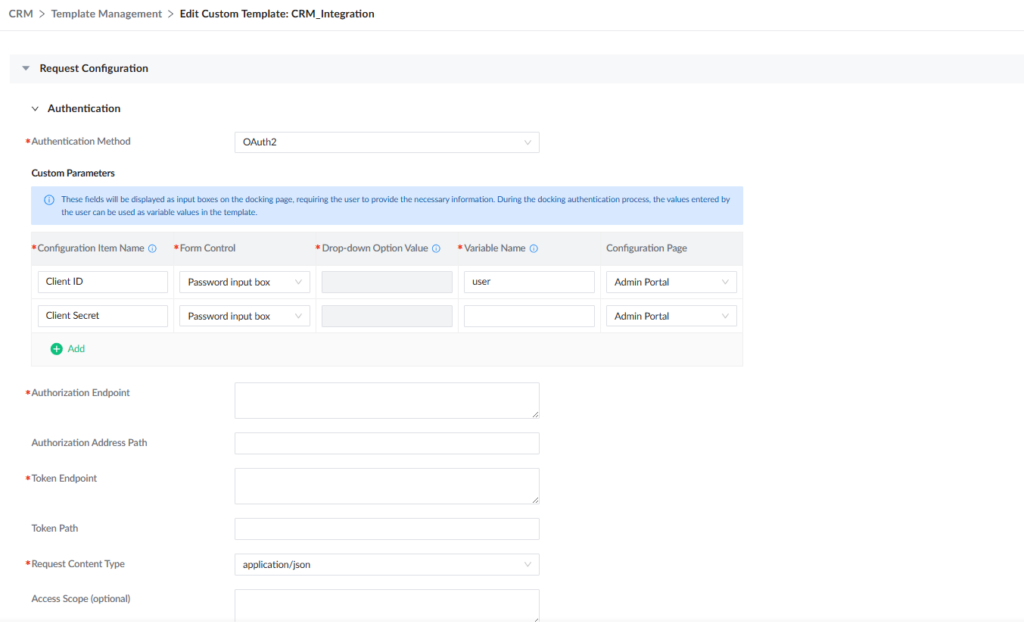
Task: Go to CRM in the breadcrumb
Action: coord(21,14)
